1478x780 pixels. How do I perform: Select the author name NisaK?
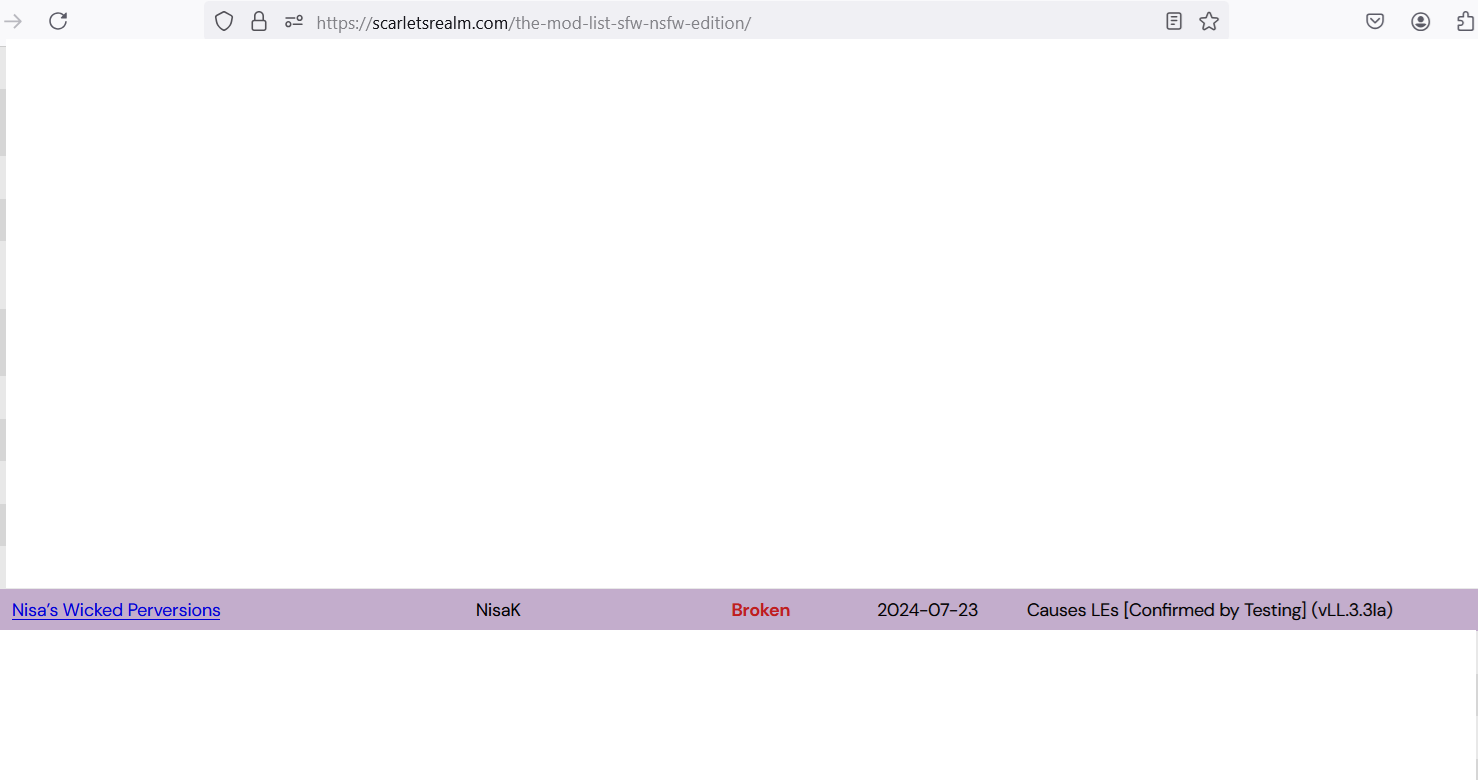tap(498, 610)
